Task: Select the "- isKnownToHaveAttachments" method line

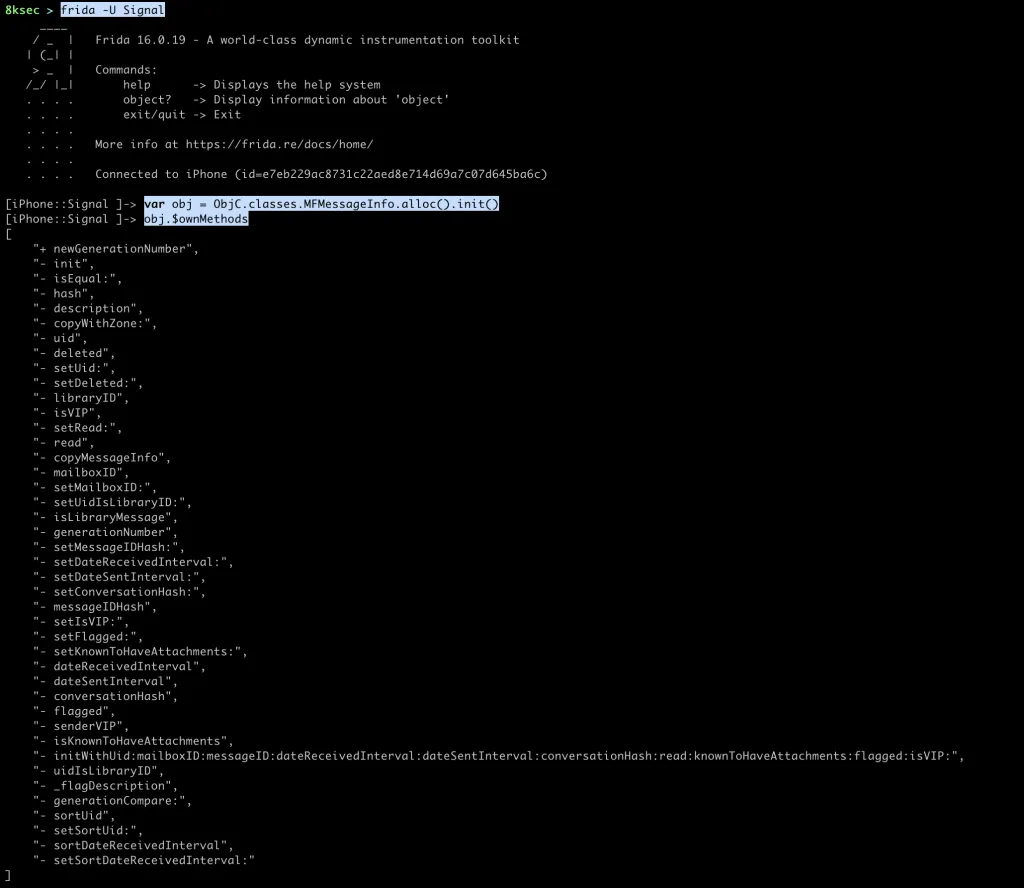Action: click(x=133, y=741)
